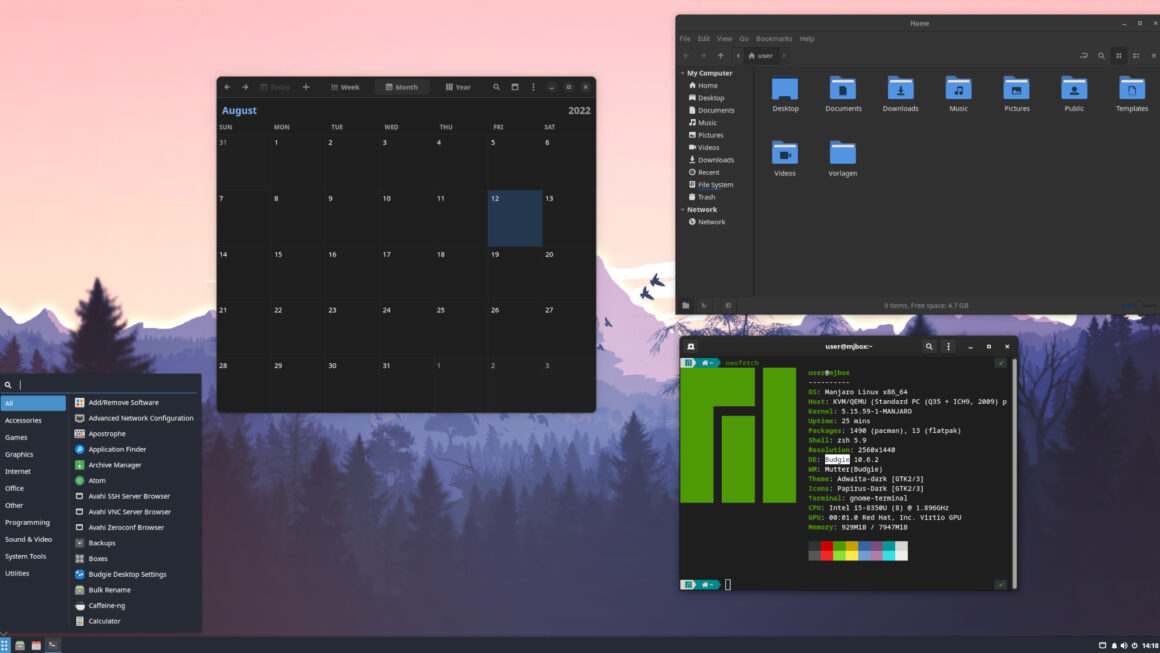Create a new event with the plus icon
The height and width of the screenshot is (653, 1160).
pyautogui.click(x=305, y=87)
